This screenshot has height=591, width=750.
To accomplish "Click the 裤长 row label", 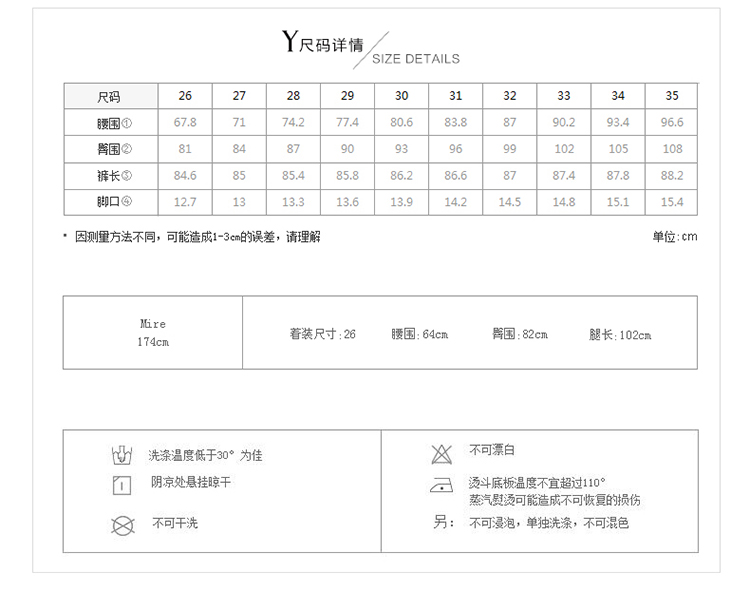I will pos(114,175).
